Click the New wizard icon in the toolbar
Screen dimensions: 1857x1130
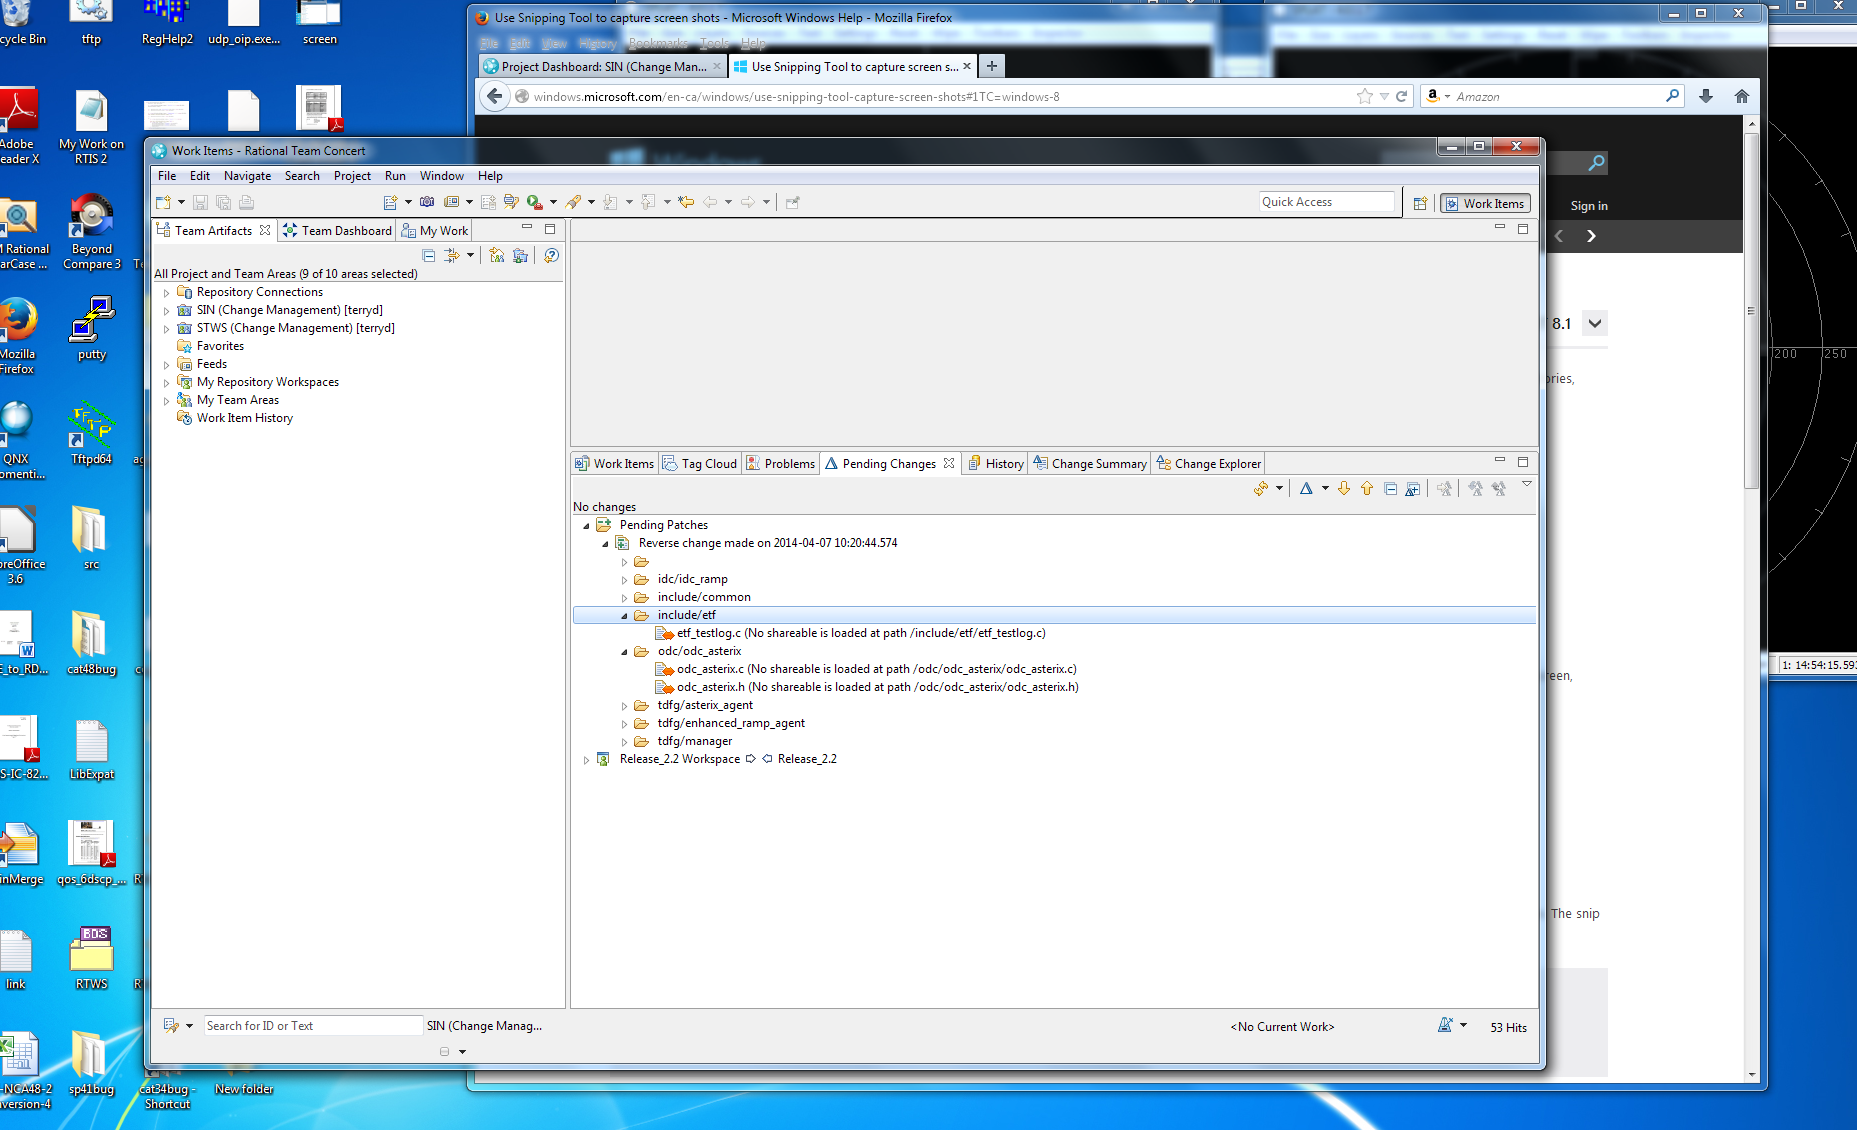click(x=164, y=202)
